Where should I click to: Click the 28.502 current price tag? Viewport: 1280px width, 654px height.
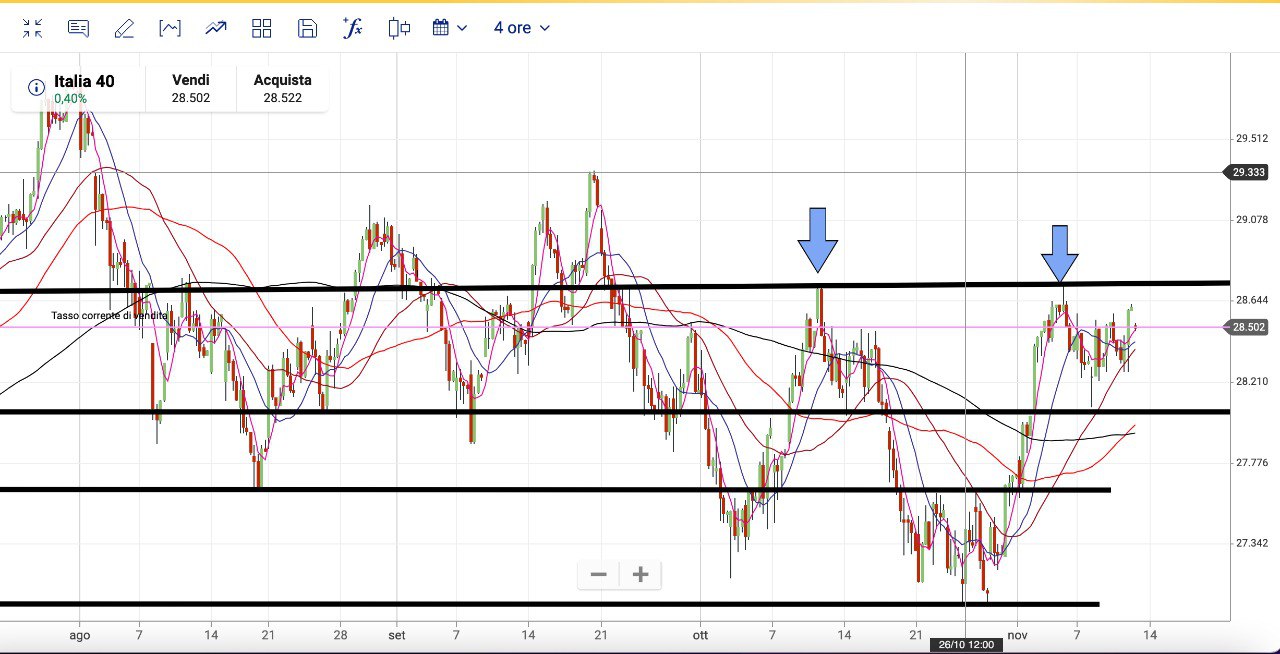tap(1248, 327)
